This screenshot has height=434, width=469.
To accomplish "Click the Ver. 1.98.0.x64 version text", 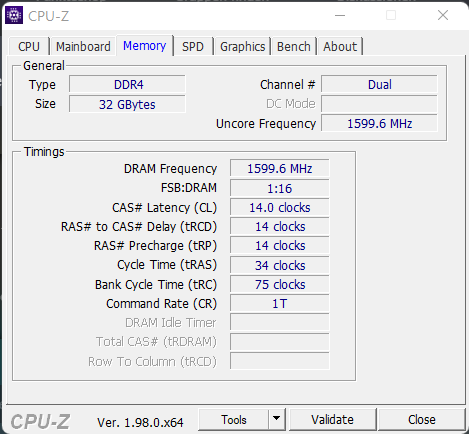I will tap(140, 422).
